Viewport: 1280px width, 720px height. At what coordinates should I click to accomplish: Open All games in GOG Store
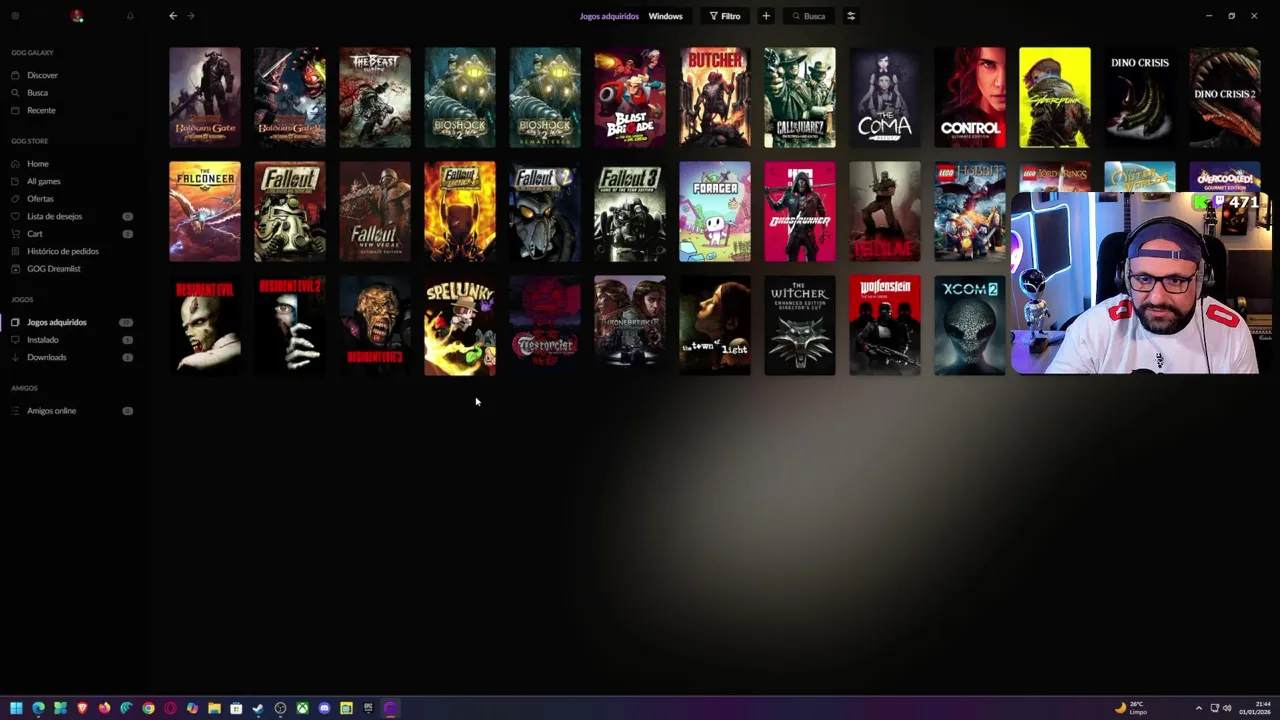(x=43, y=181)
